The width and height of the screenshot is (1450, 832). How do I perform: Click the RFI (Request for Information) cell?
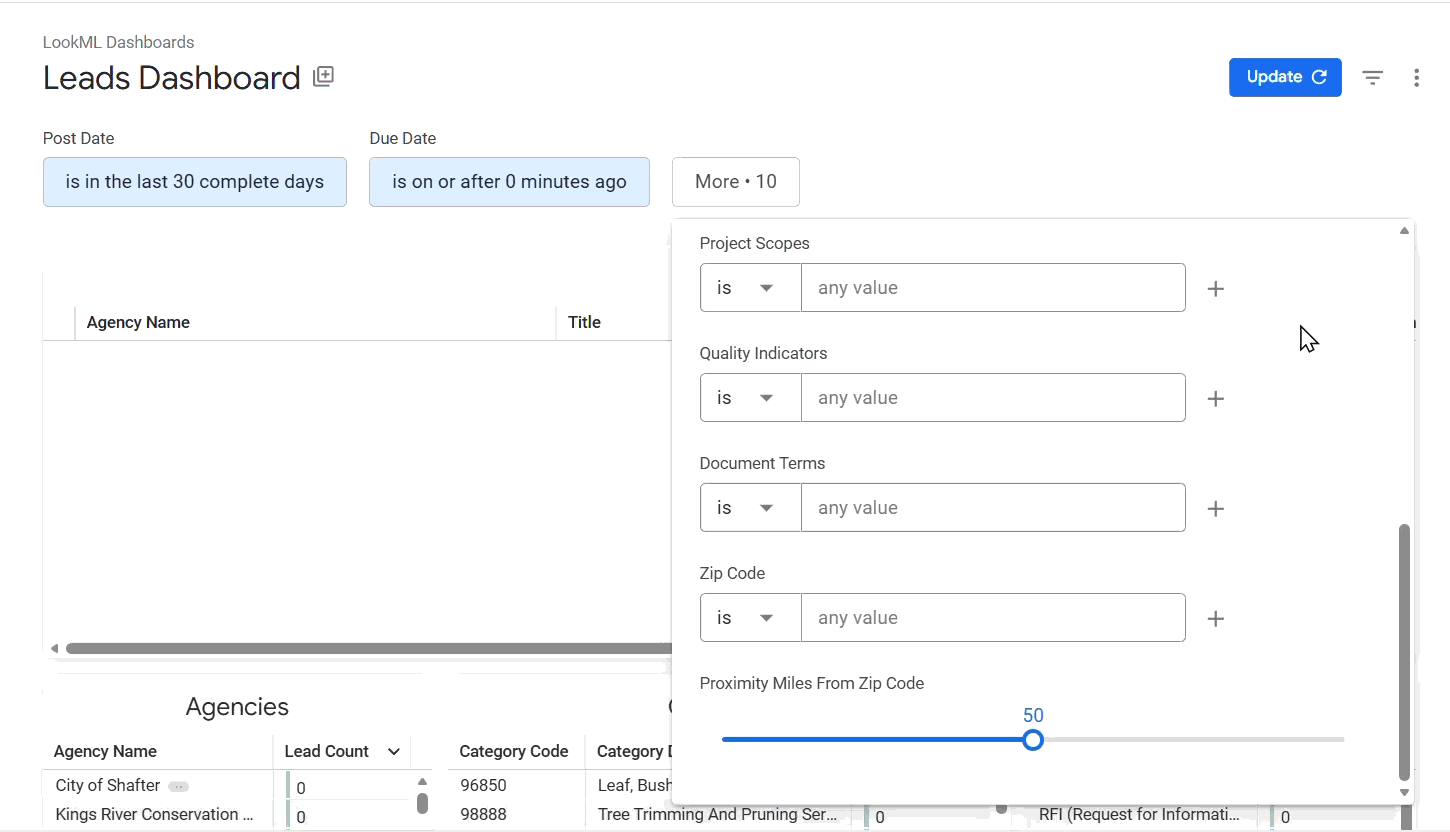coord(1139,815)
